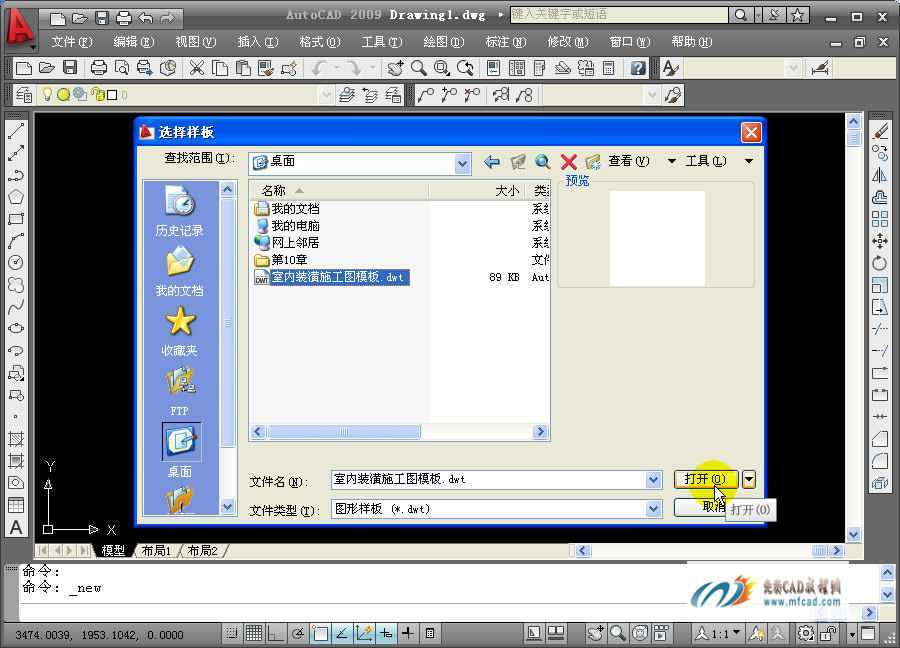
Task: Click Views label in dialog toolbar
Action: (629, 161)
